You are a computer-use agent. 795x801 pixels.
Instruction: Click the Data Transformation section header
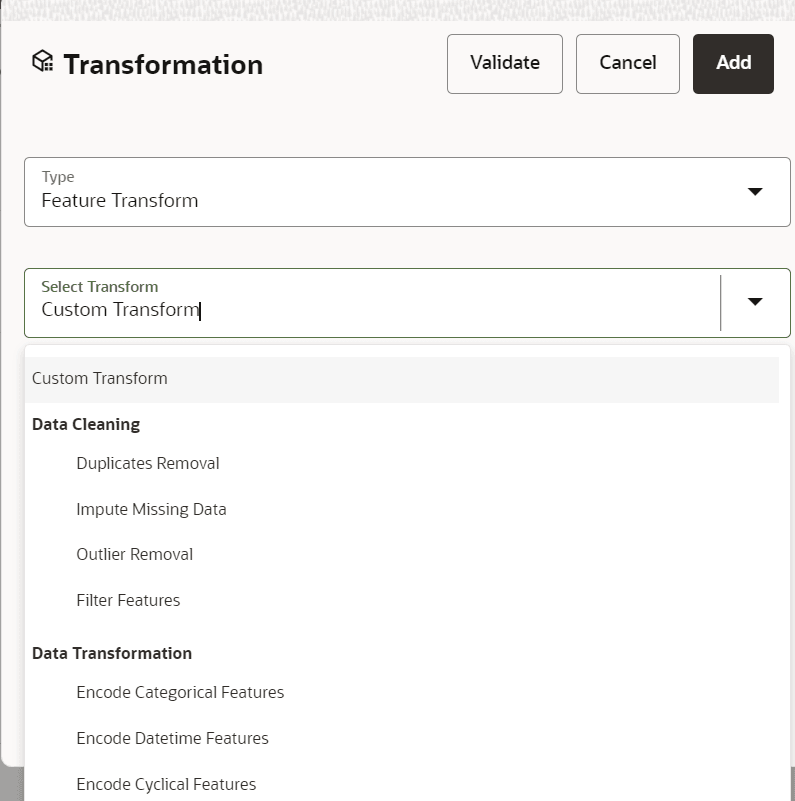[111, 653]
